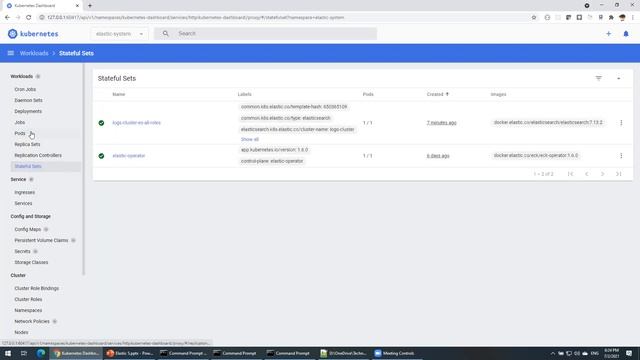Click the sidebar vertical scrollbar

84,169
